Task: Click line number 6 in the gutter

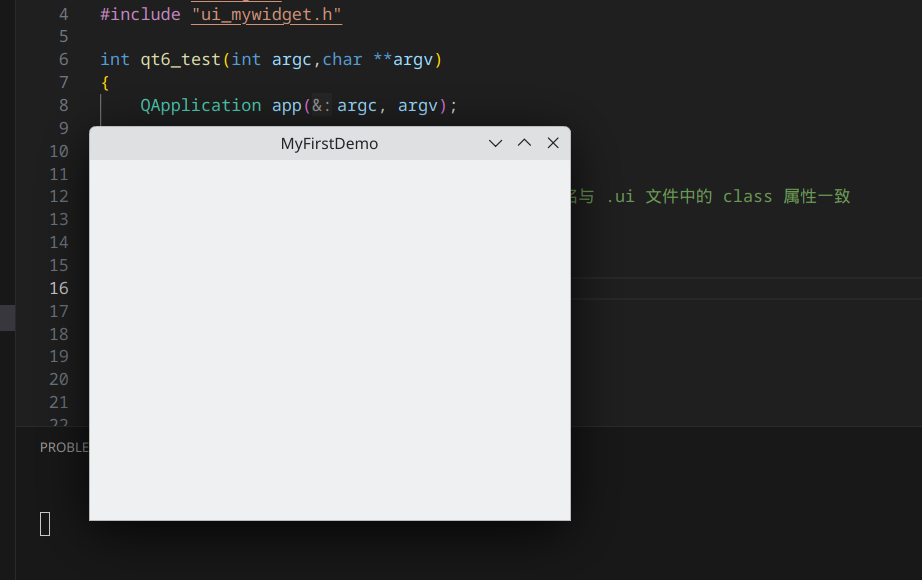Action: tap(64, 59)
